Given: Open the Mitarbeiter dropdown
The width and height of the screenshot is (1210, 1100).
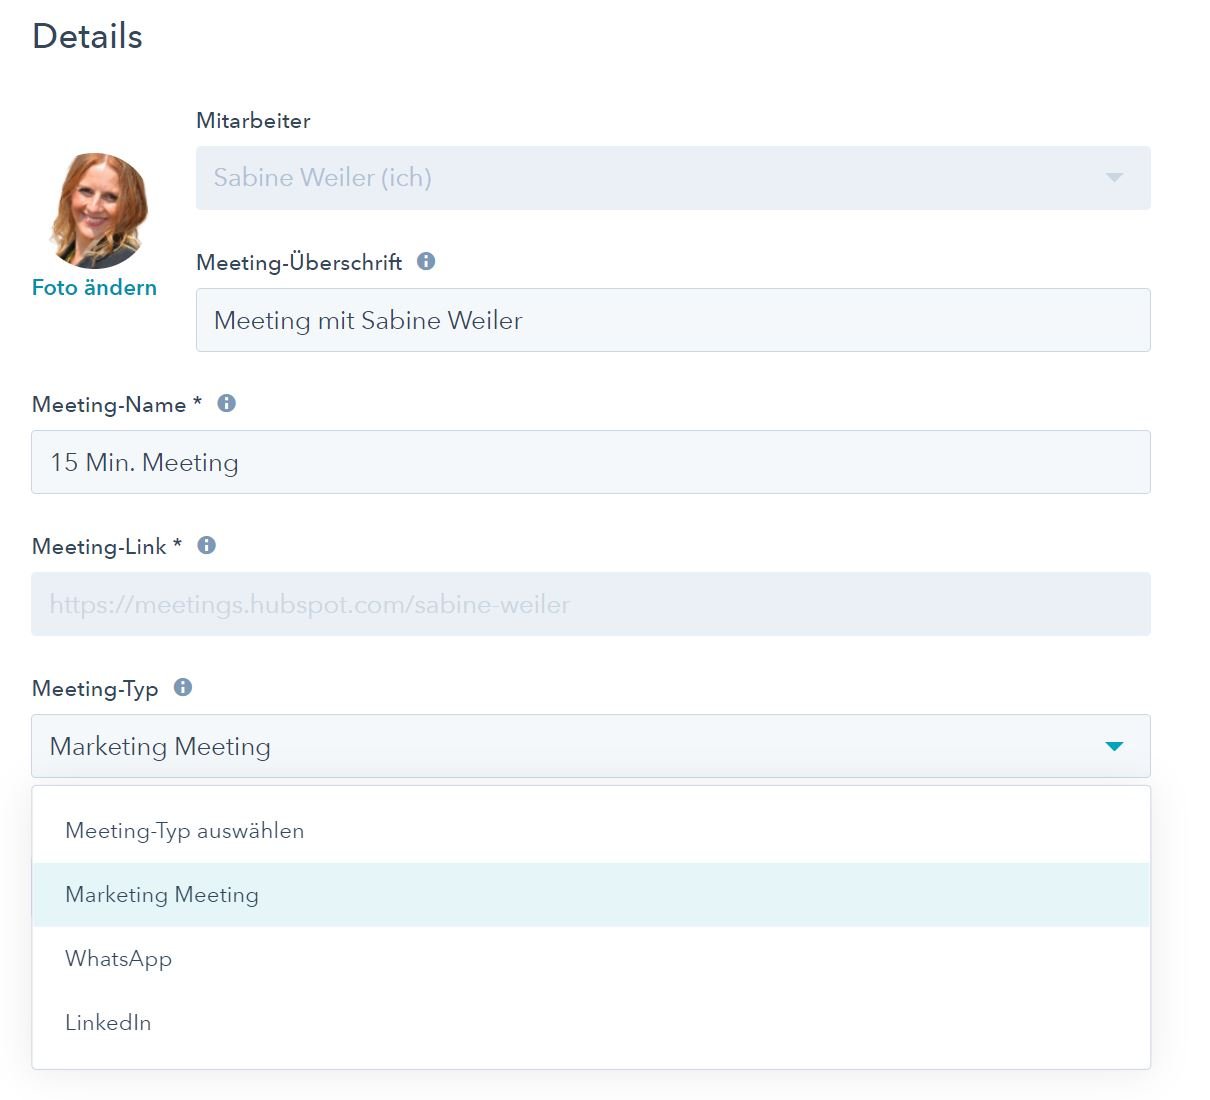Looking at the screenshot, I should click(x=673, y=178).
